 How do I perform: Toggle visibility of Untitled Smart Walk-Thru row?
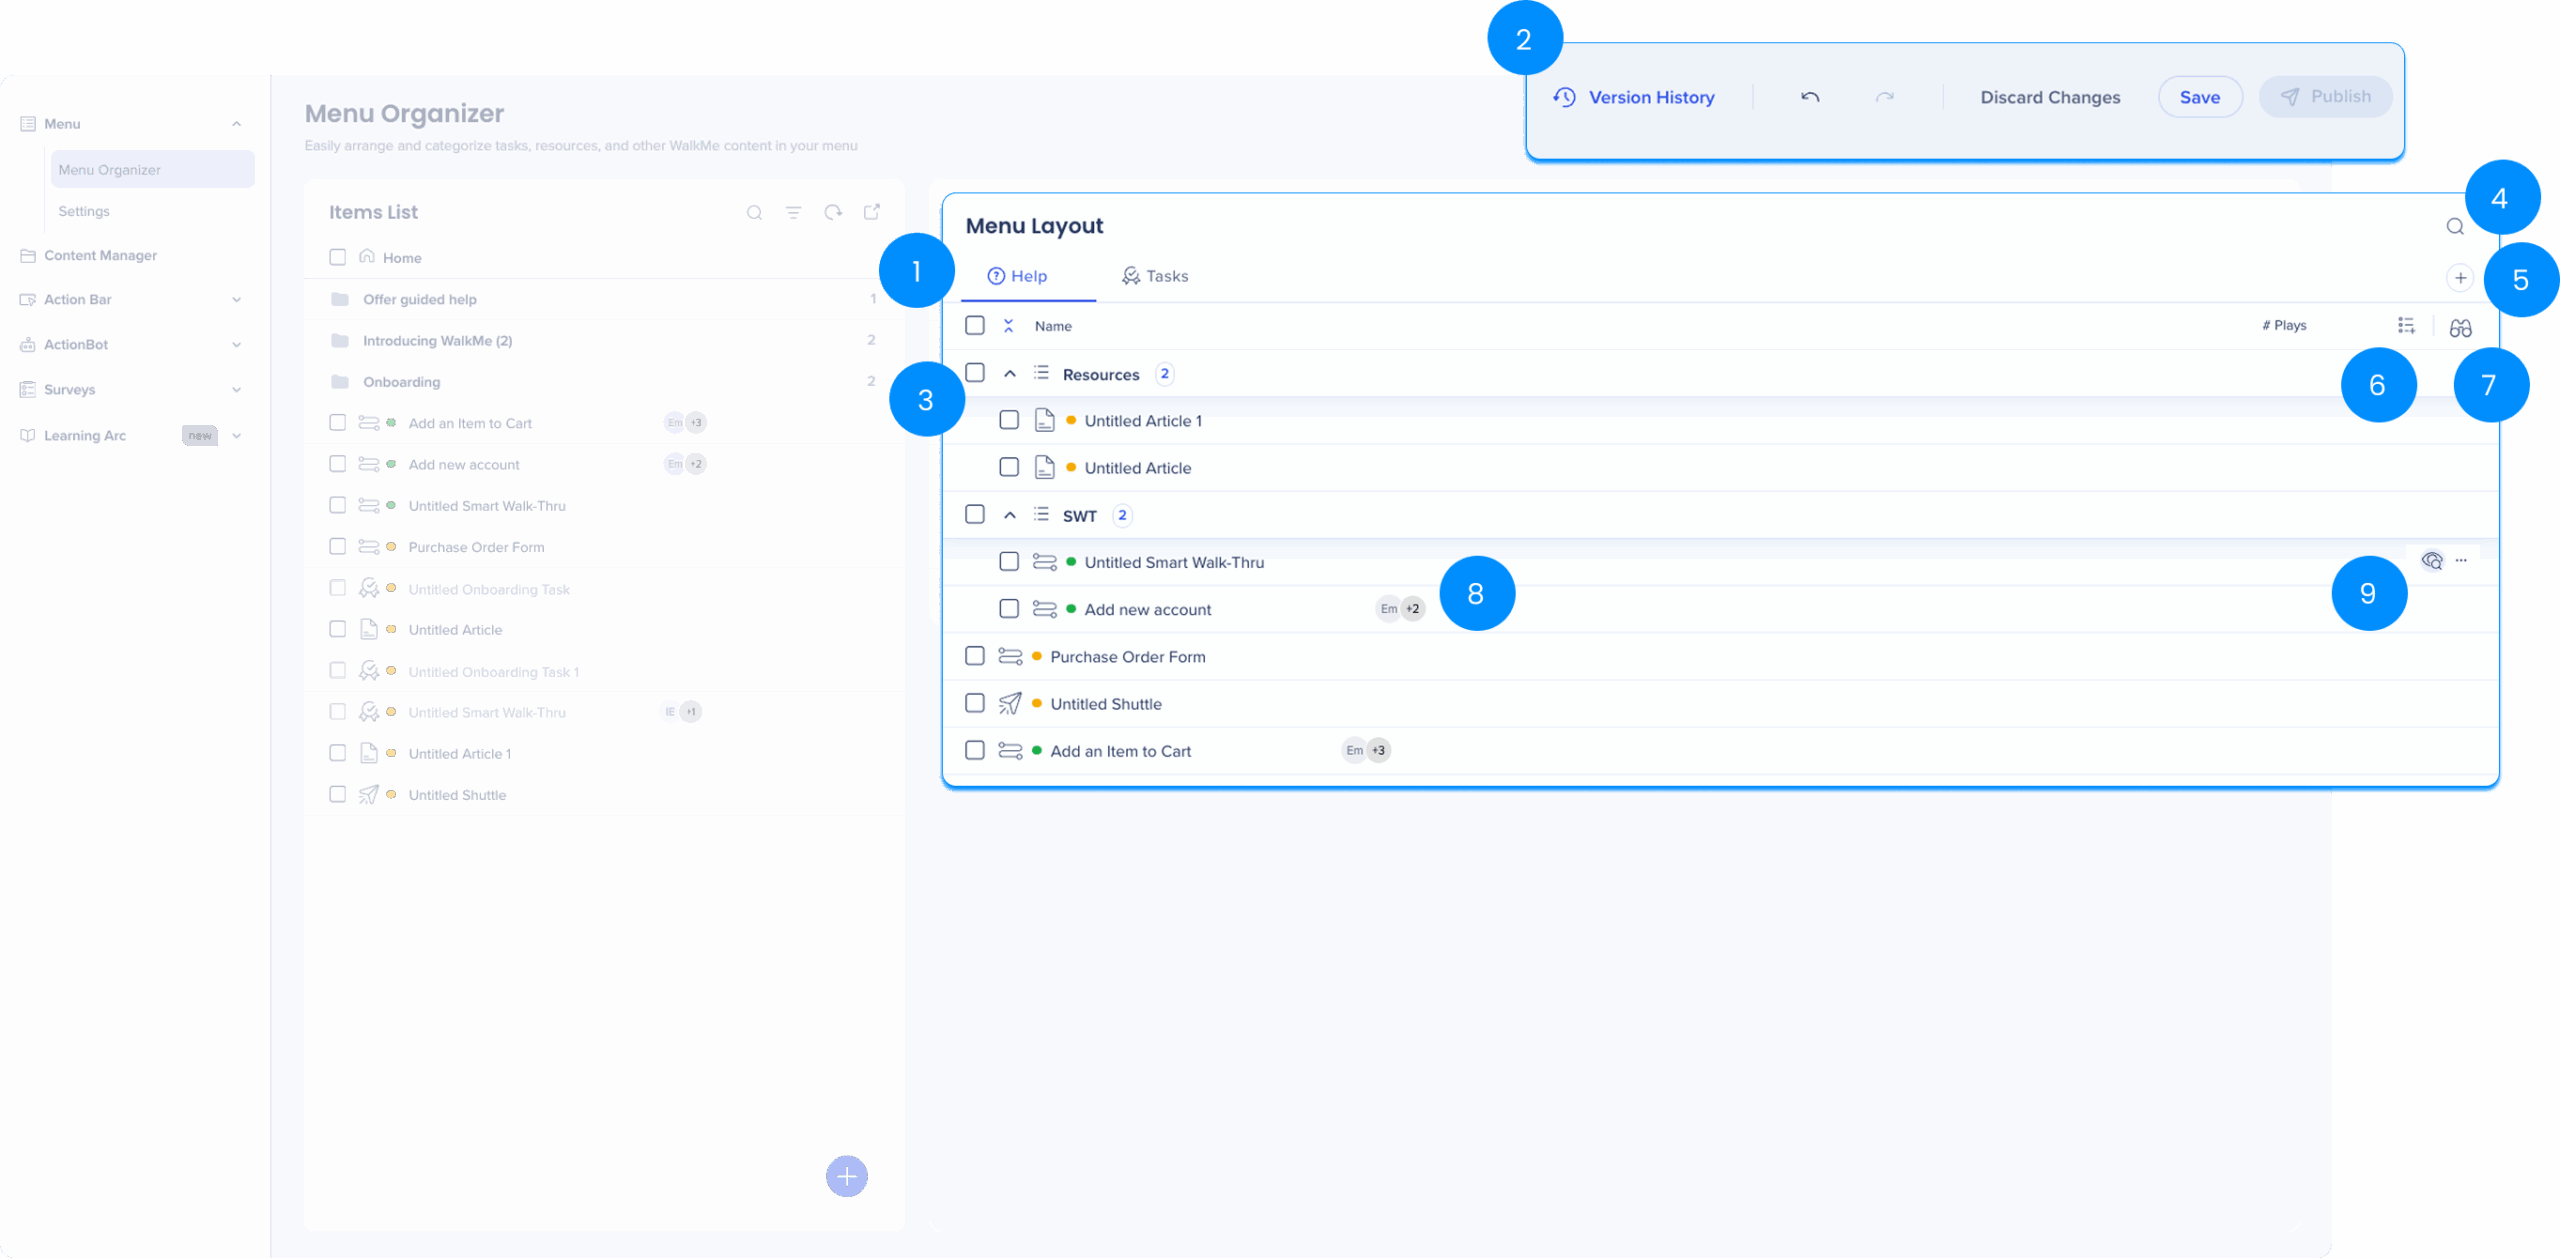[2432, 561]
